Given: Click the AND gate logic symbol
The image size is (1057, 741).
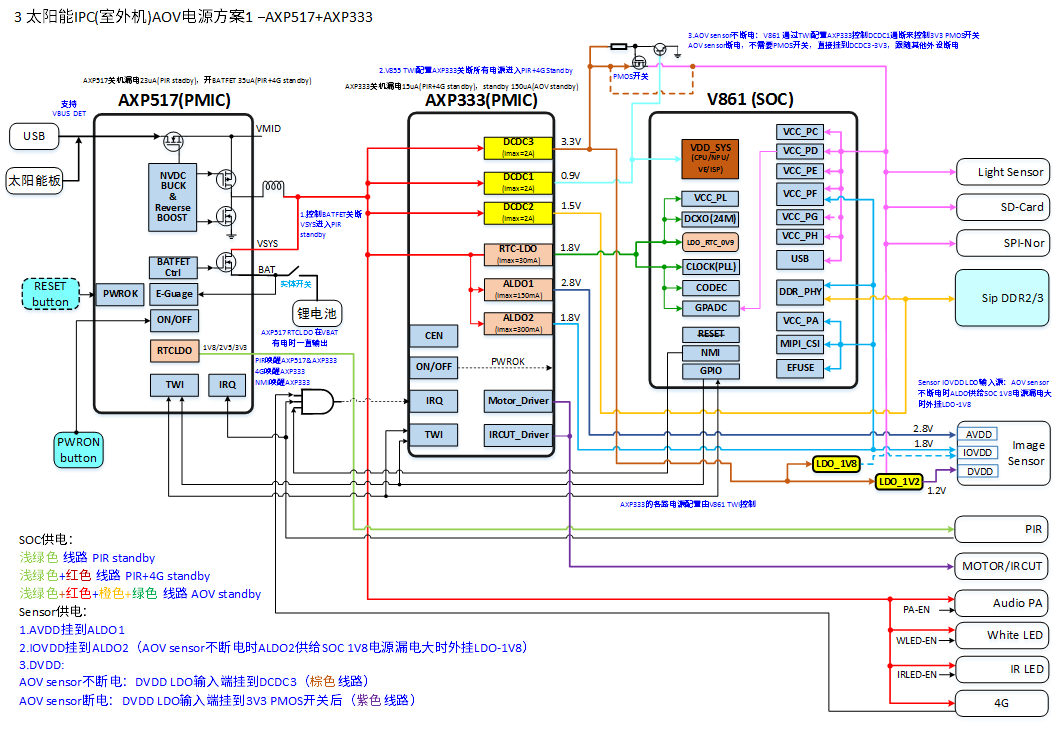Looking at the screenshot, I should pyautogui.click(x=316, y=402).
